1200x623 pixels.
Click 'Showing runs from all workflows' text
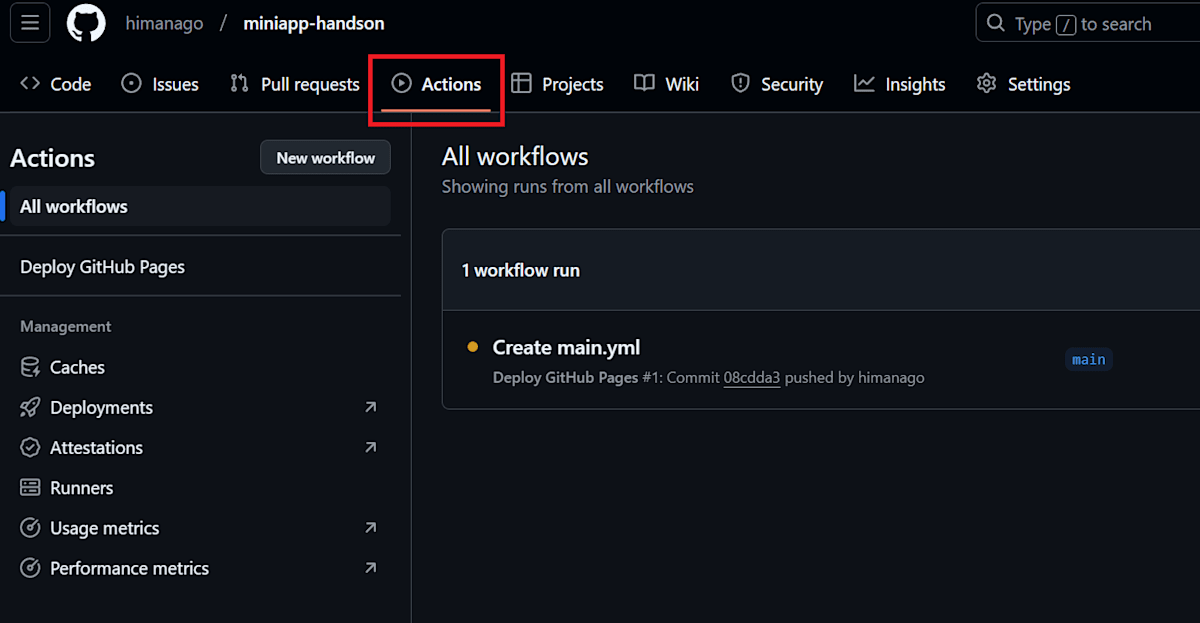coord(567,186)
